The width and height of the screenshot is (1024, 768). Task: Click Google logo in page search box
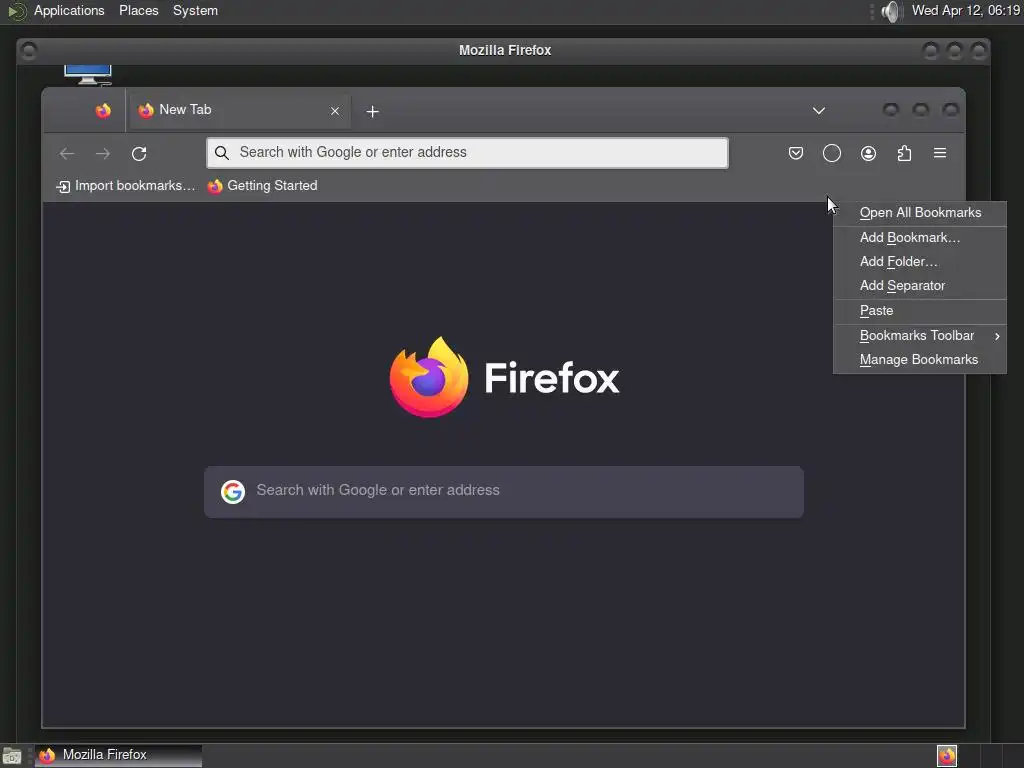click(x=232, y=492)
